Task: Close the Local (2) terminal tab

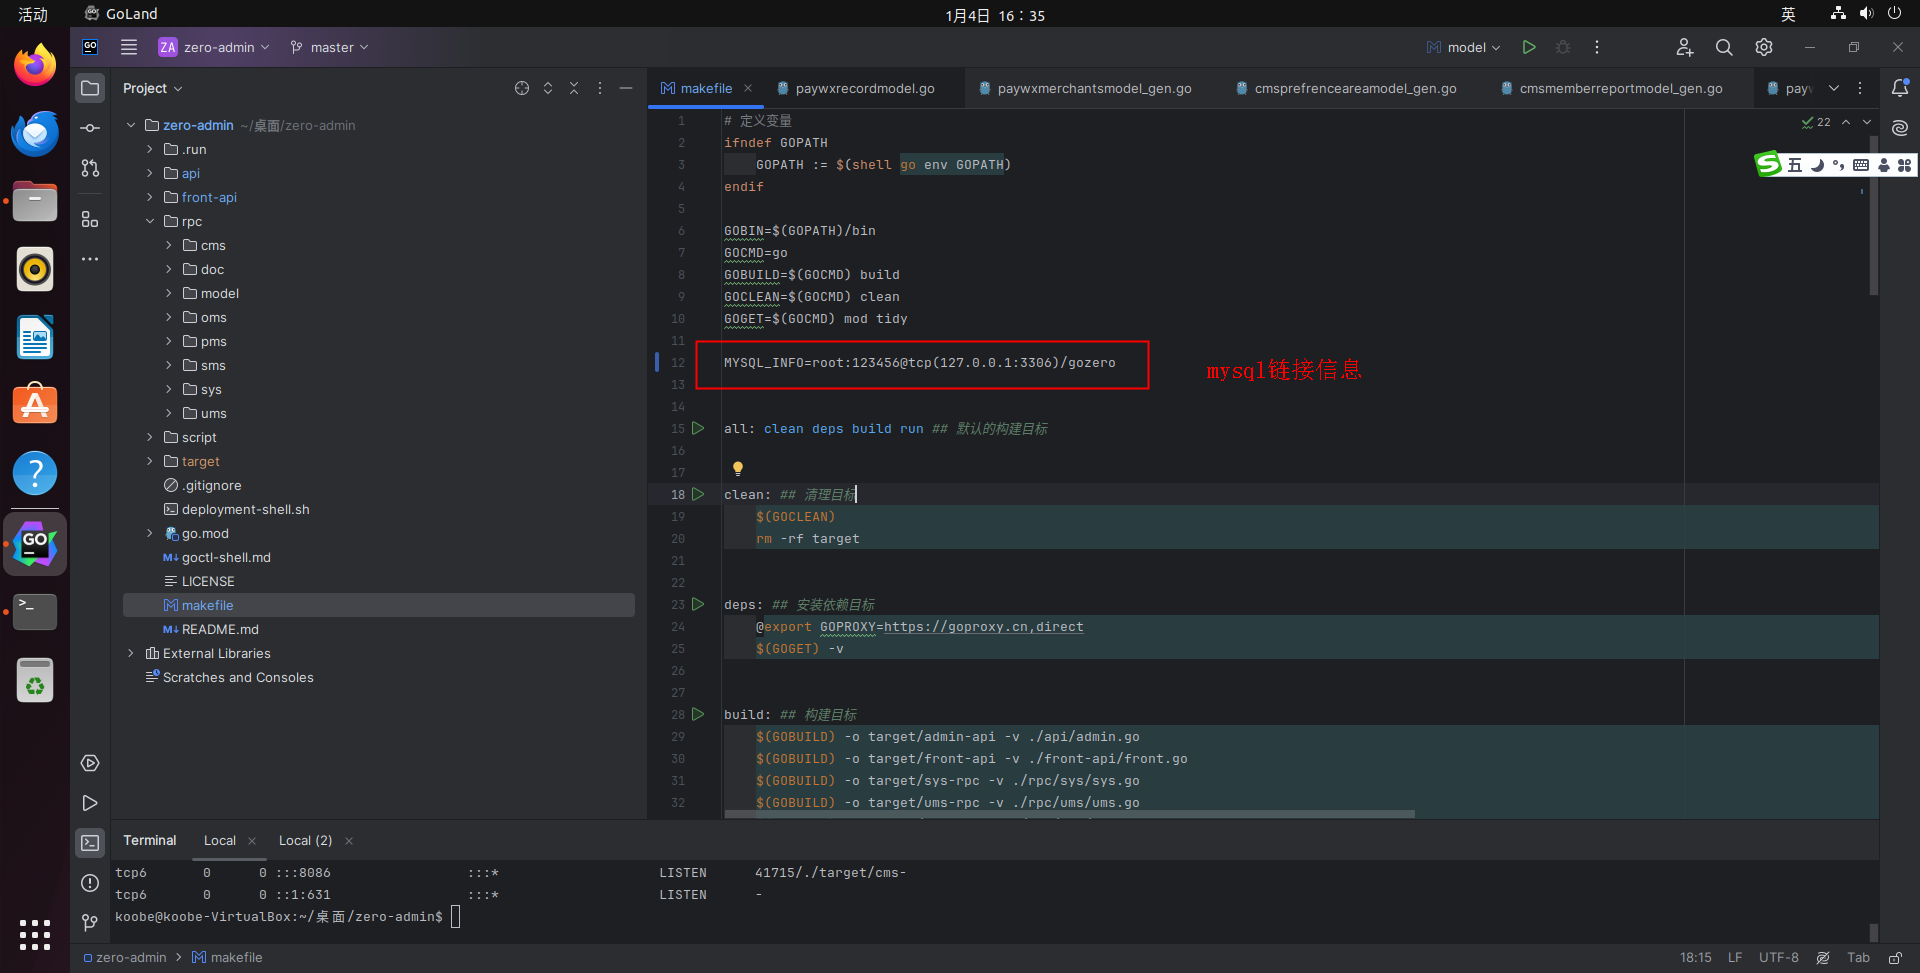Action: [349, 841]
